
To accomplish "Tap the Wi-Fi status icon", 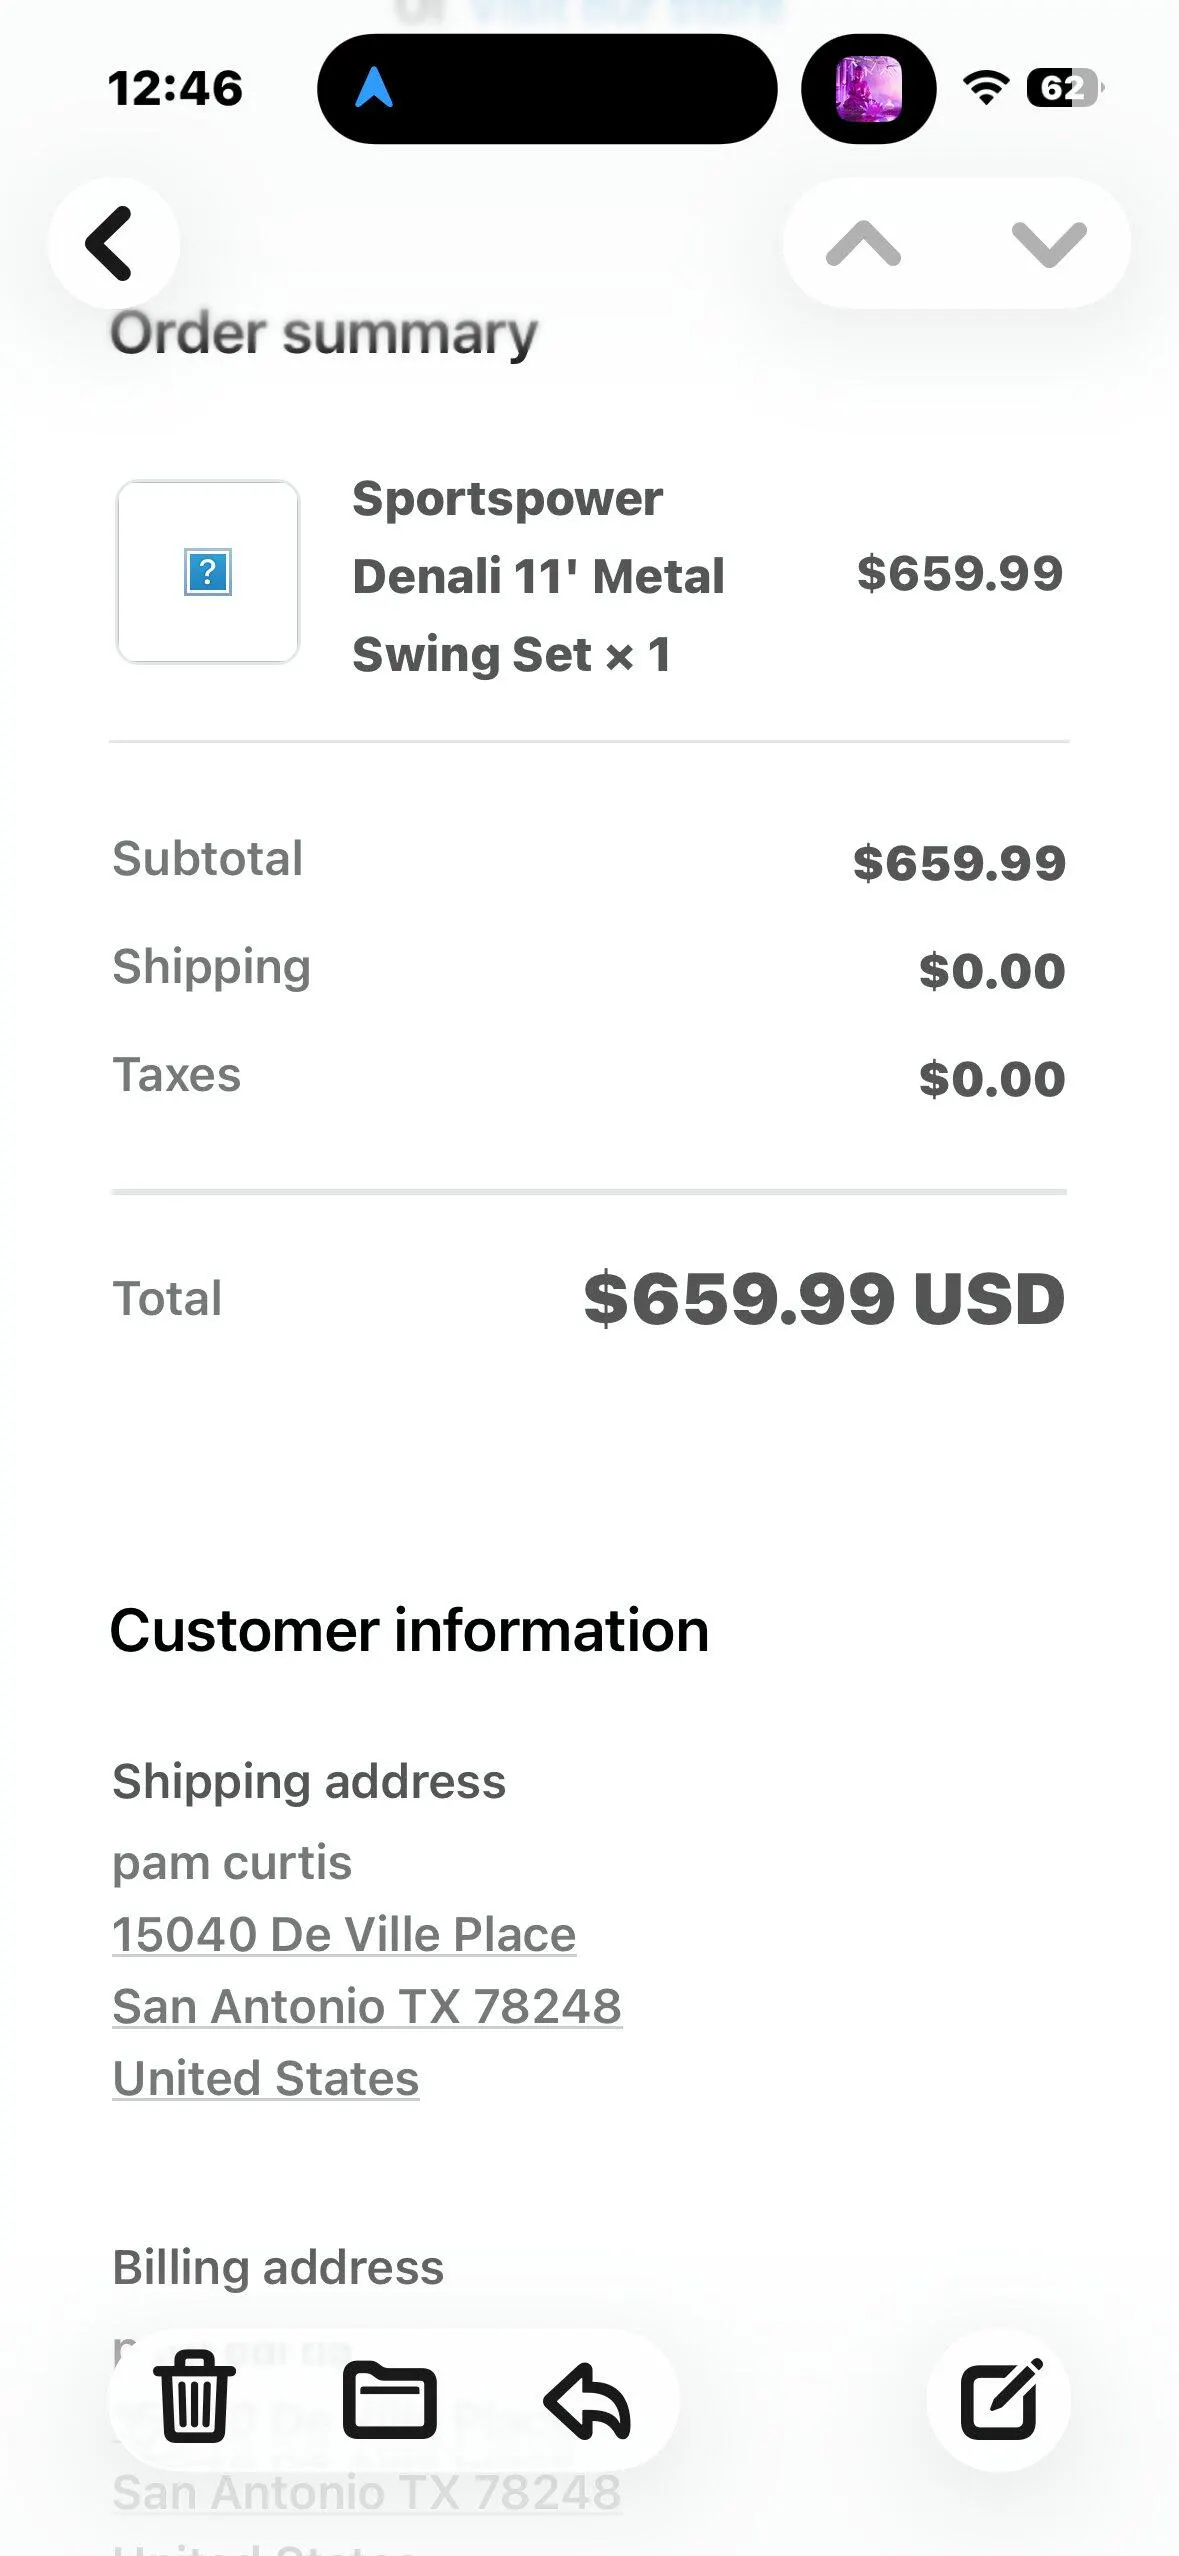I will (x=986, y=88).
